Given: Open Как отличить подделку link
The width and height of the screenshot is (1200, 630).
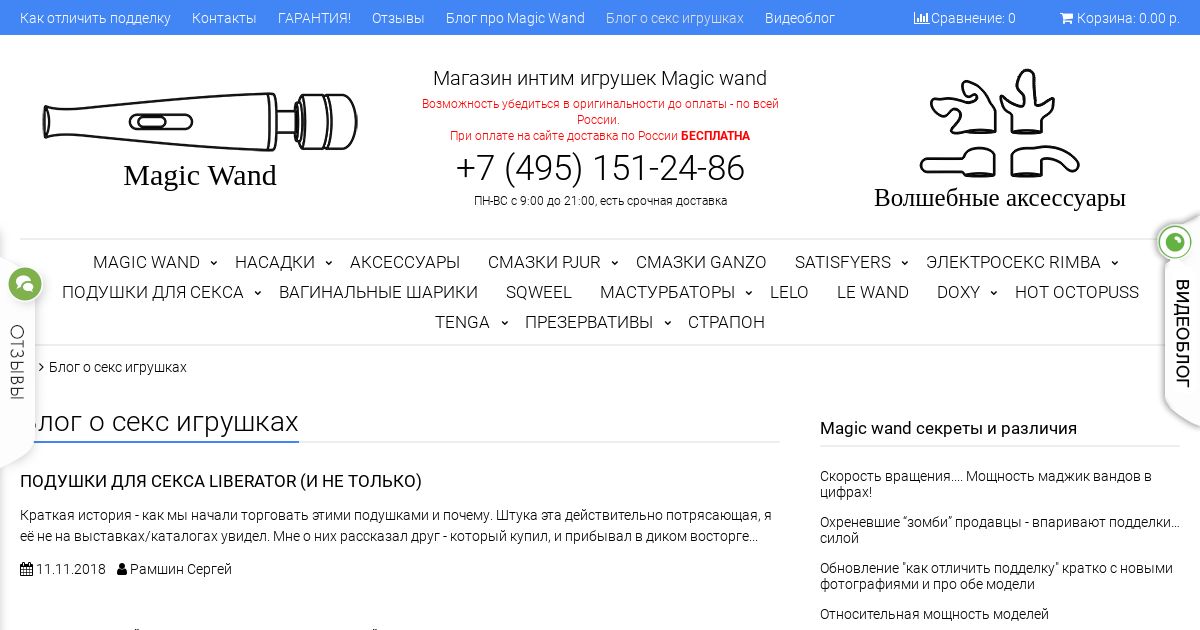Looking at the screenshot, I should click(95, 18).
